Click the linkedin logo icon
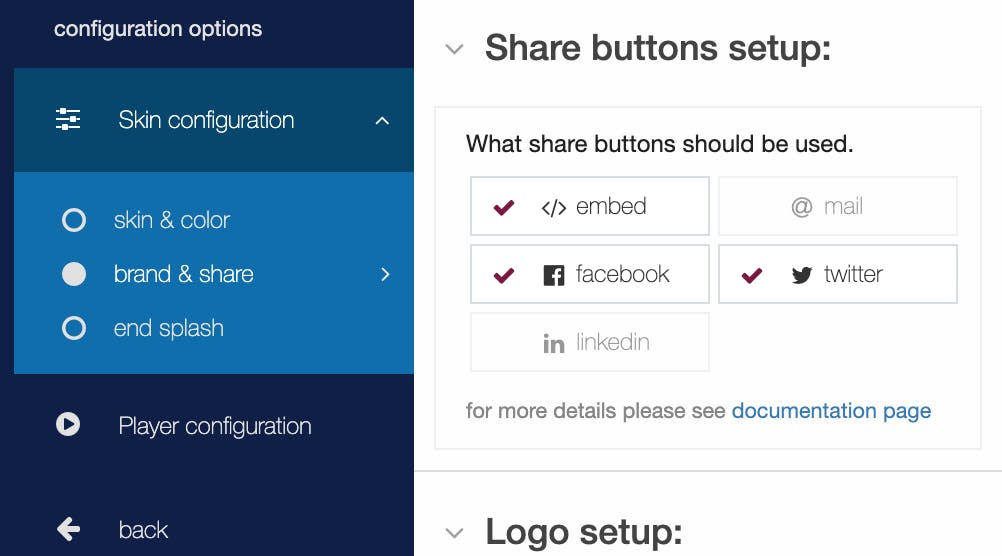1002x556 pixels. (x=553, y=343)
